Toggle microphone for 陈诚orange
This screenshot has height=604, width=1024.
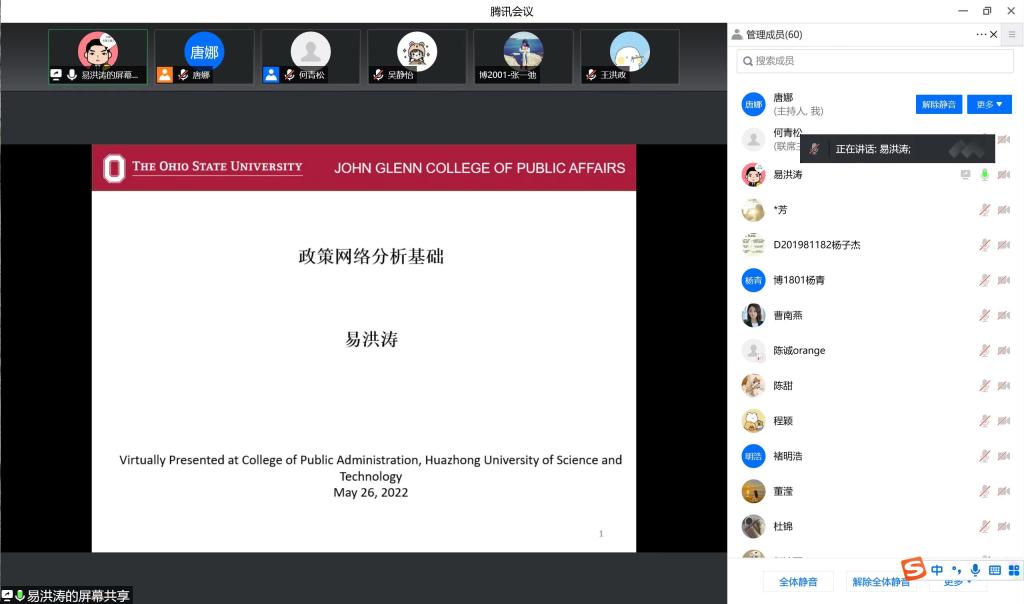coord(985,351)
